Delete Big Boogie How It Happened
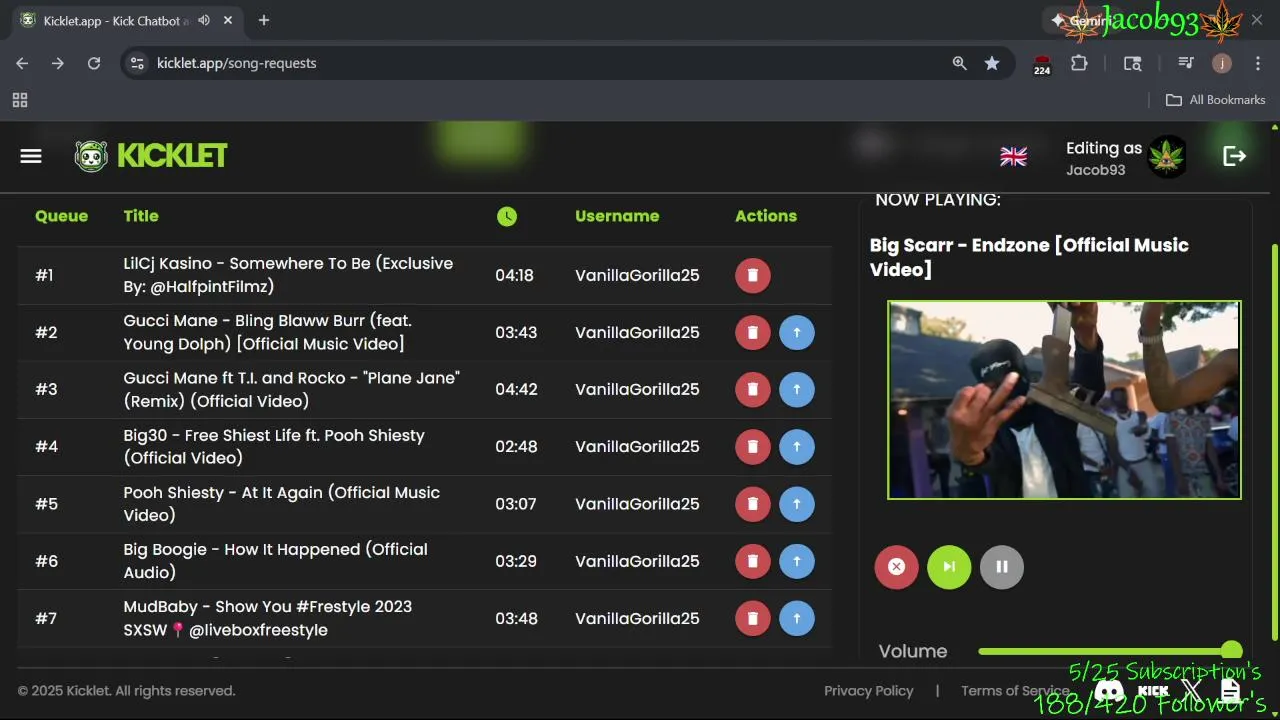This screenshot has width=1280, height=720. point(753,561)
